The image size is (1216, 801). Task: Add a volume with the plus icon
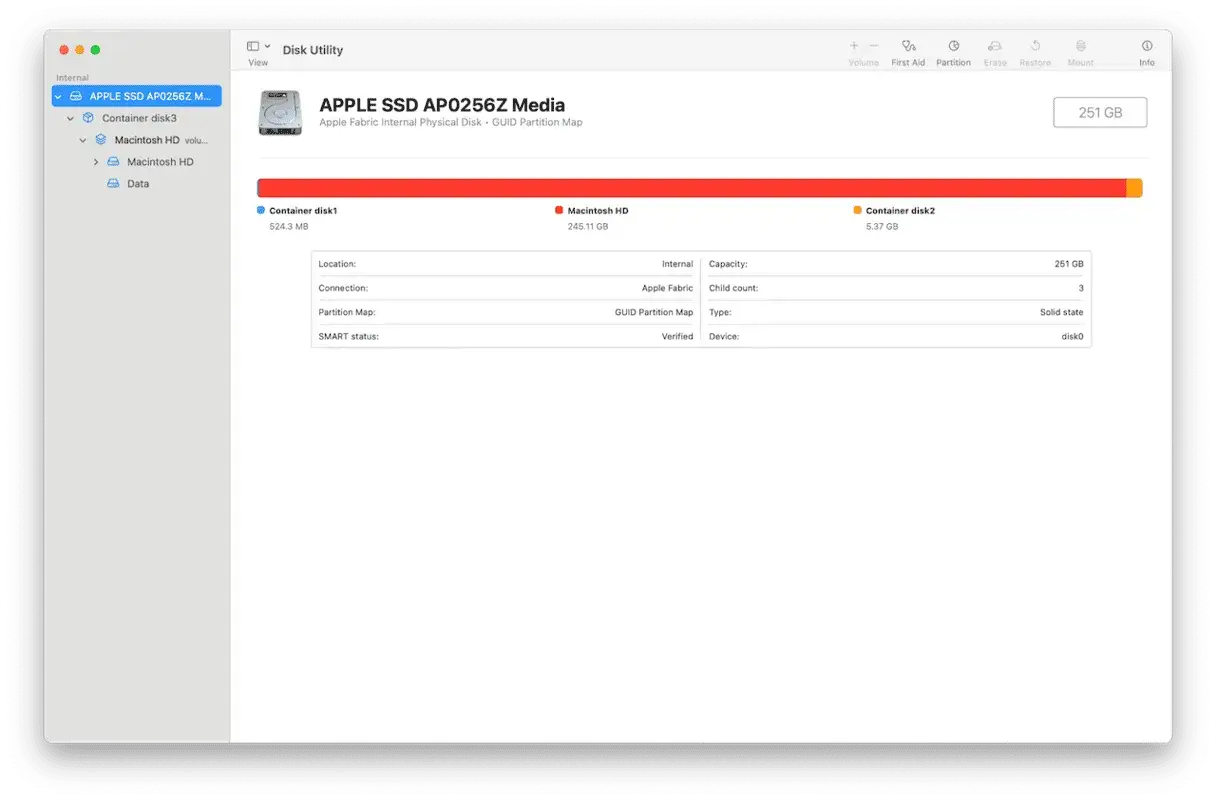pos(854,46)
